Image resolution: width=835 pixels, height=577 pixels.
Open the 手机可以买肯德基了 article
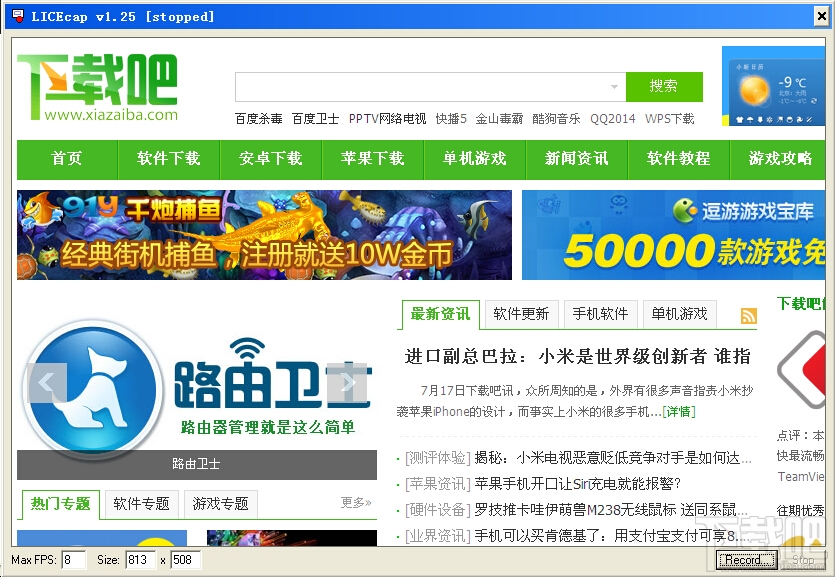point(611,535)
